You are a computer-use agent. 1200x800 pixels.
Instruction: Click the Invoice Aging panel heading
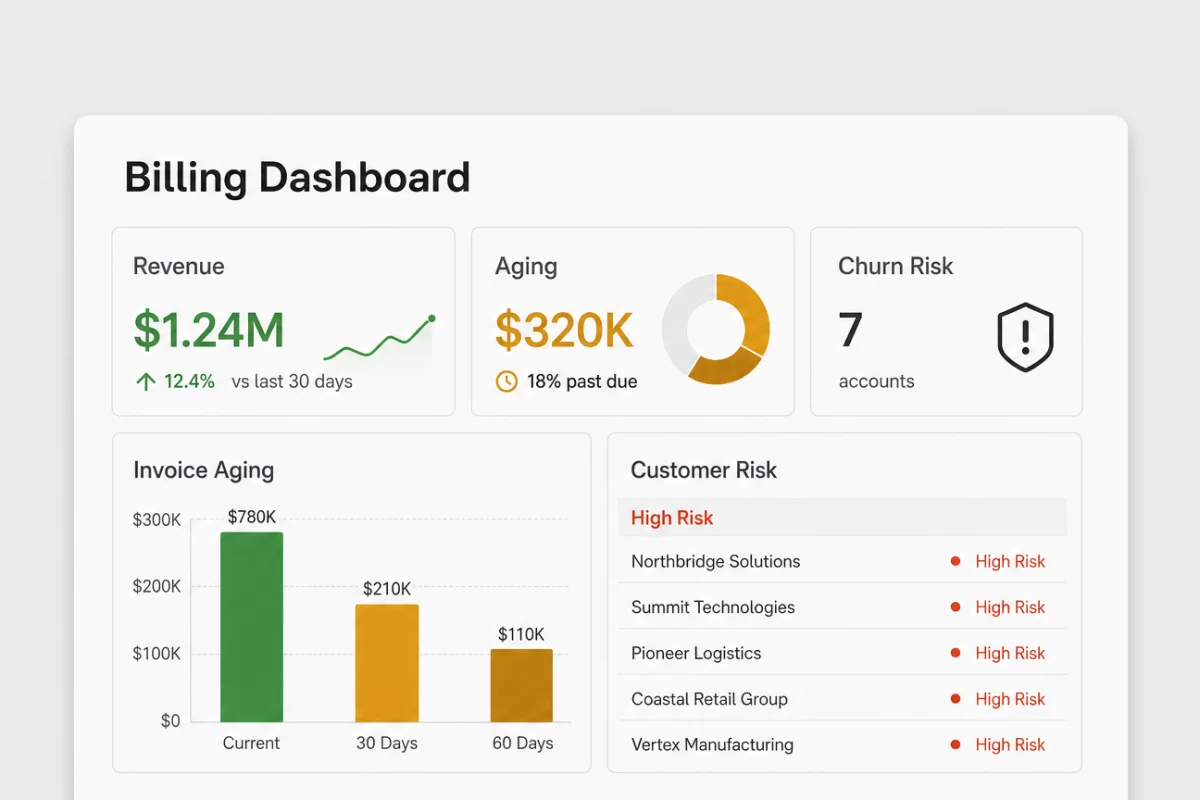click(x=203, y=470)
